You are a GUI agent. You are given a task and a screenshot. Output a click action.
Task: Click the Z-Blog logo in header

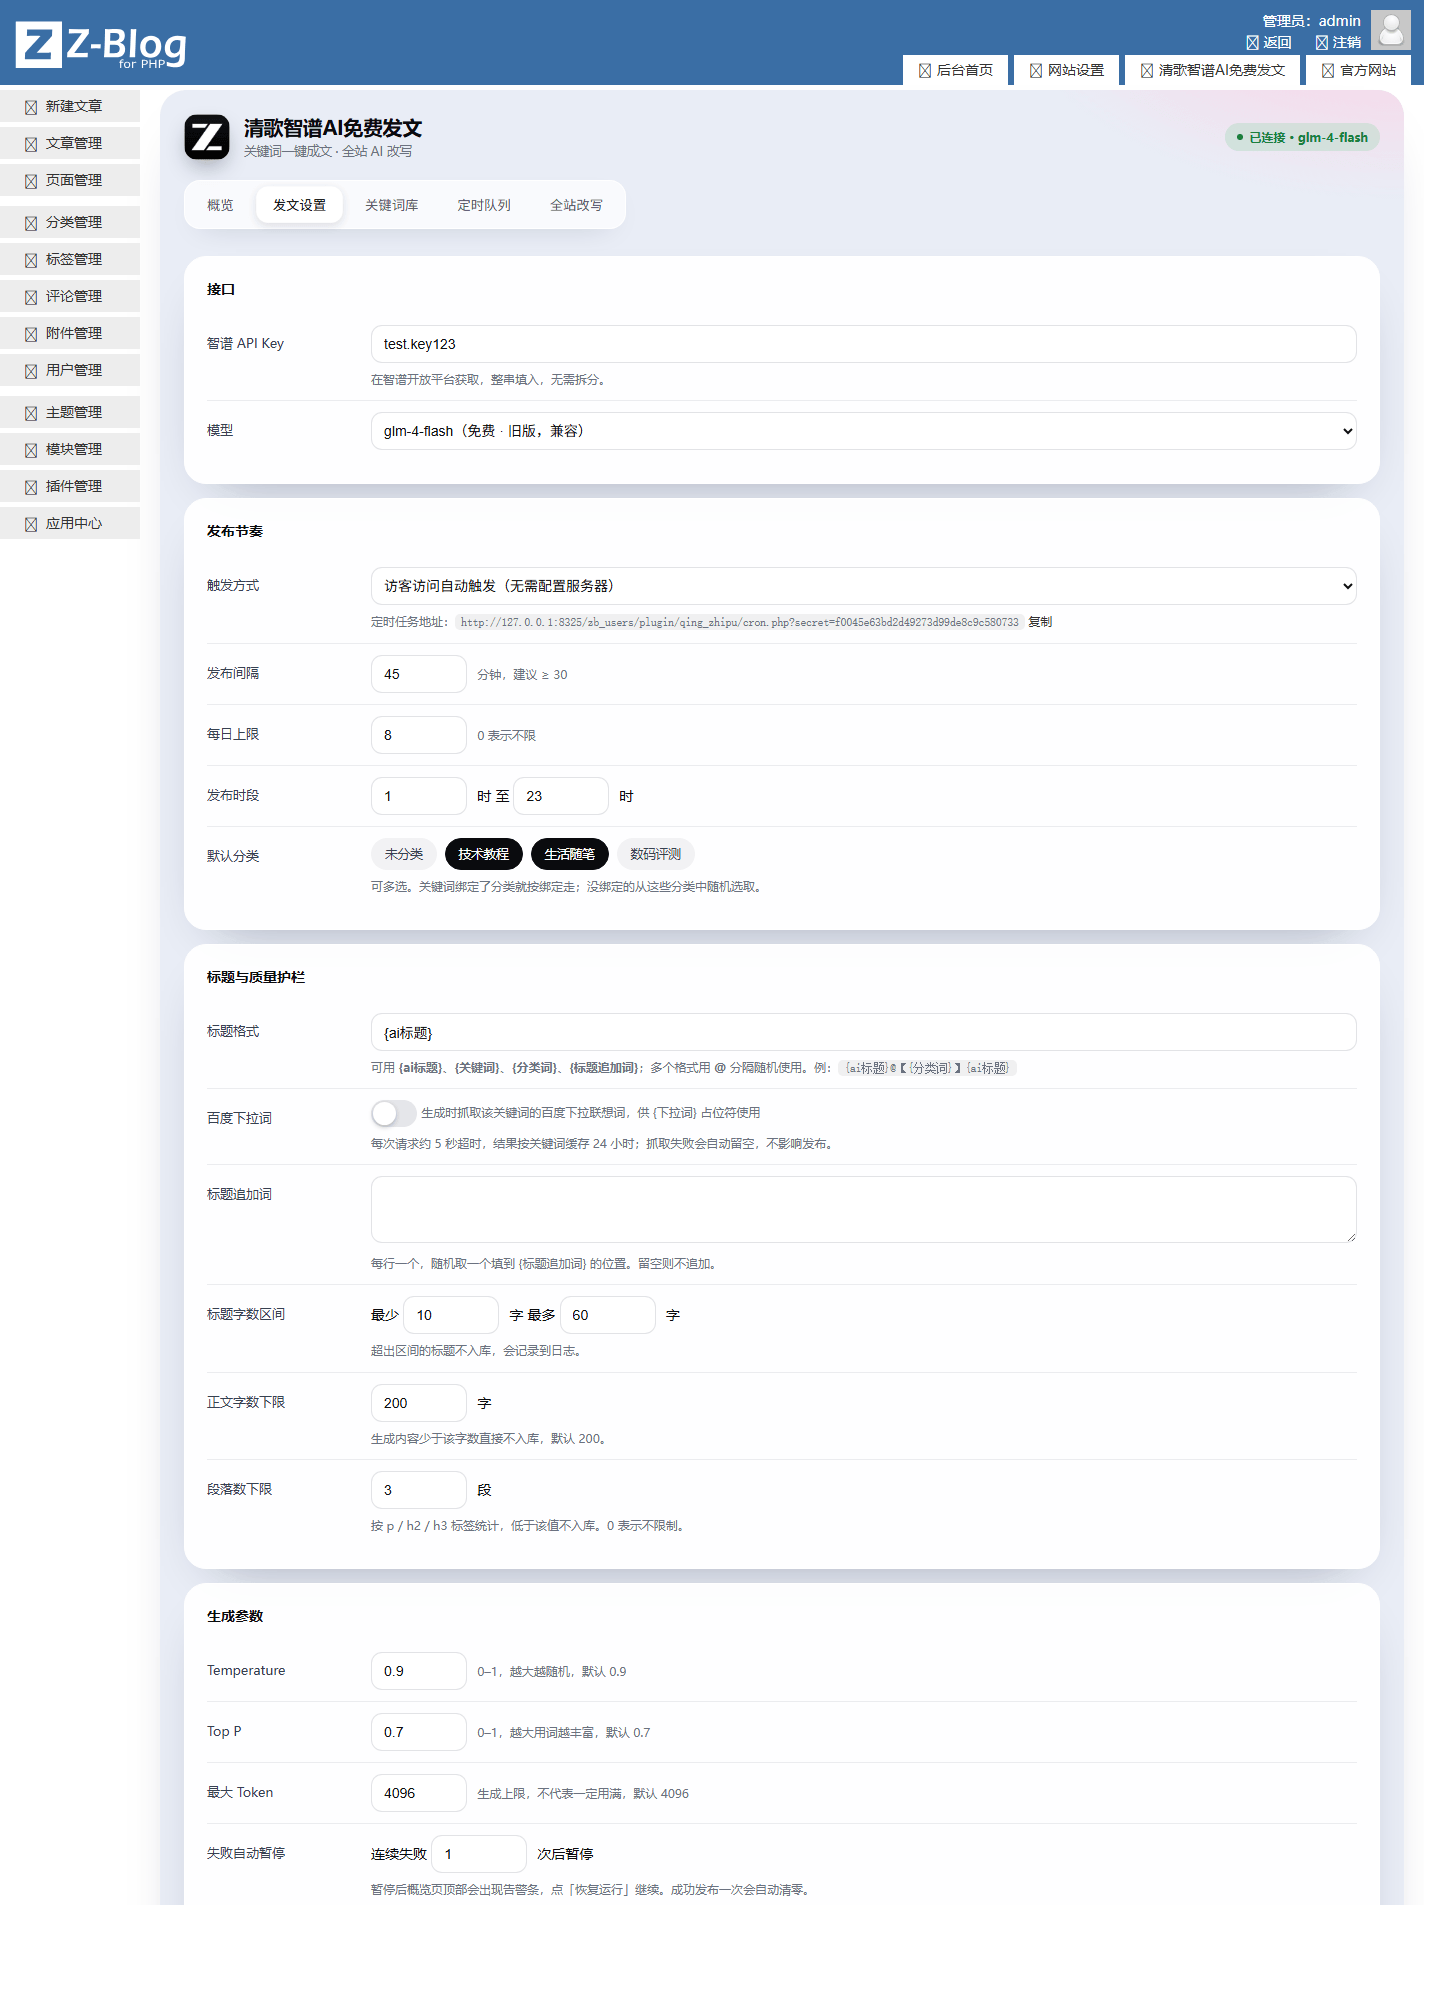(x=101, y=45)
